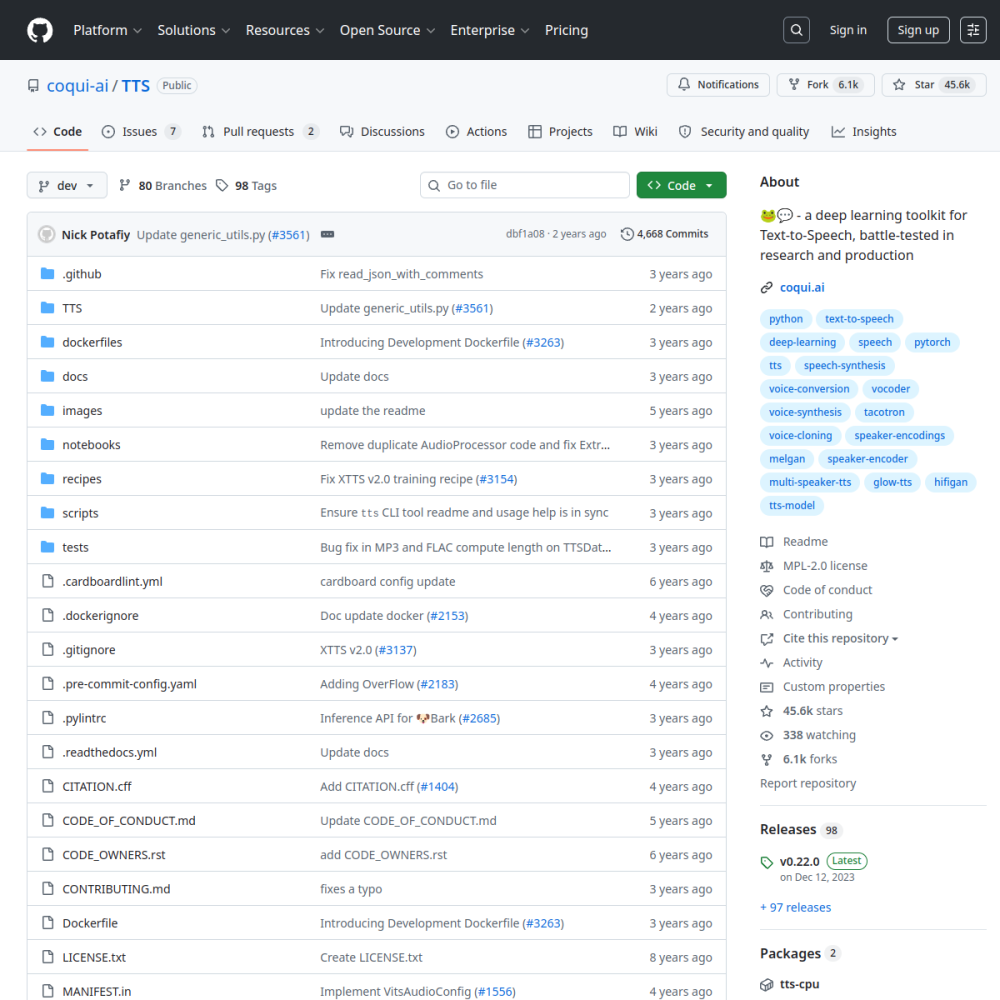Image resolution: width=1000 pixels, height=1000 pixels.
Task: Expand the Open Source menu
Action: click(387, 30)
